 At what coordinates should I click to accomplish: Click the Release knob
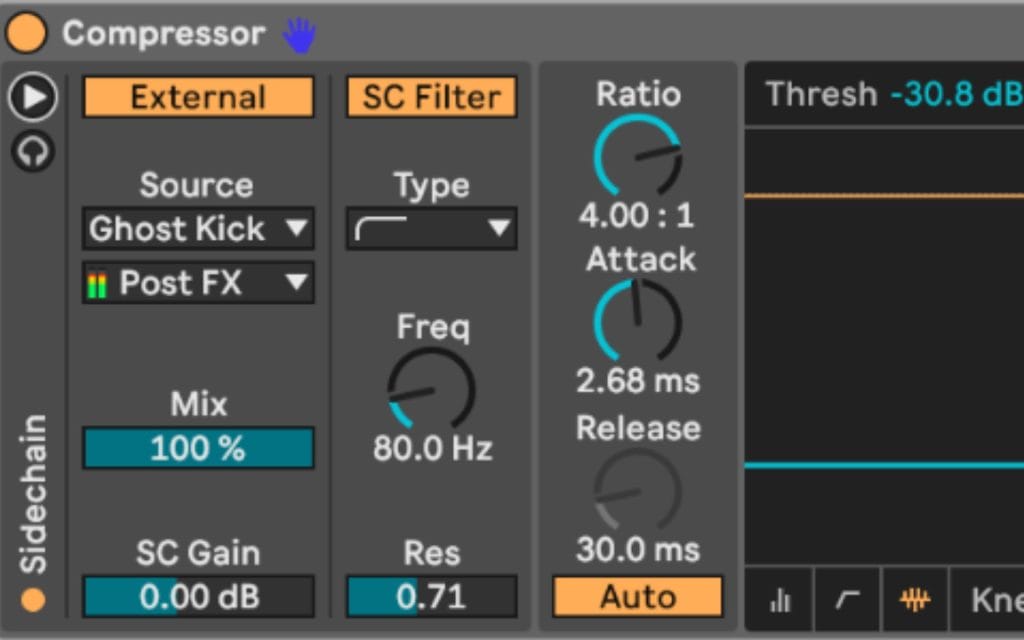(638, 490)
